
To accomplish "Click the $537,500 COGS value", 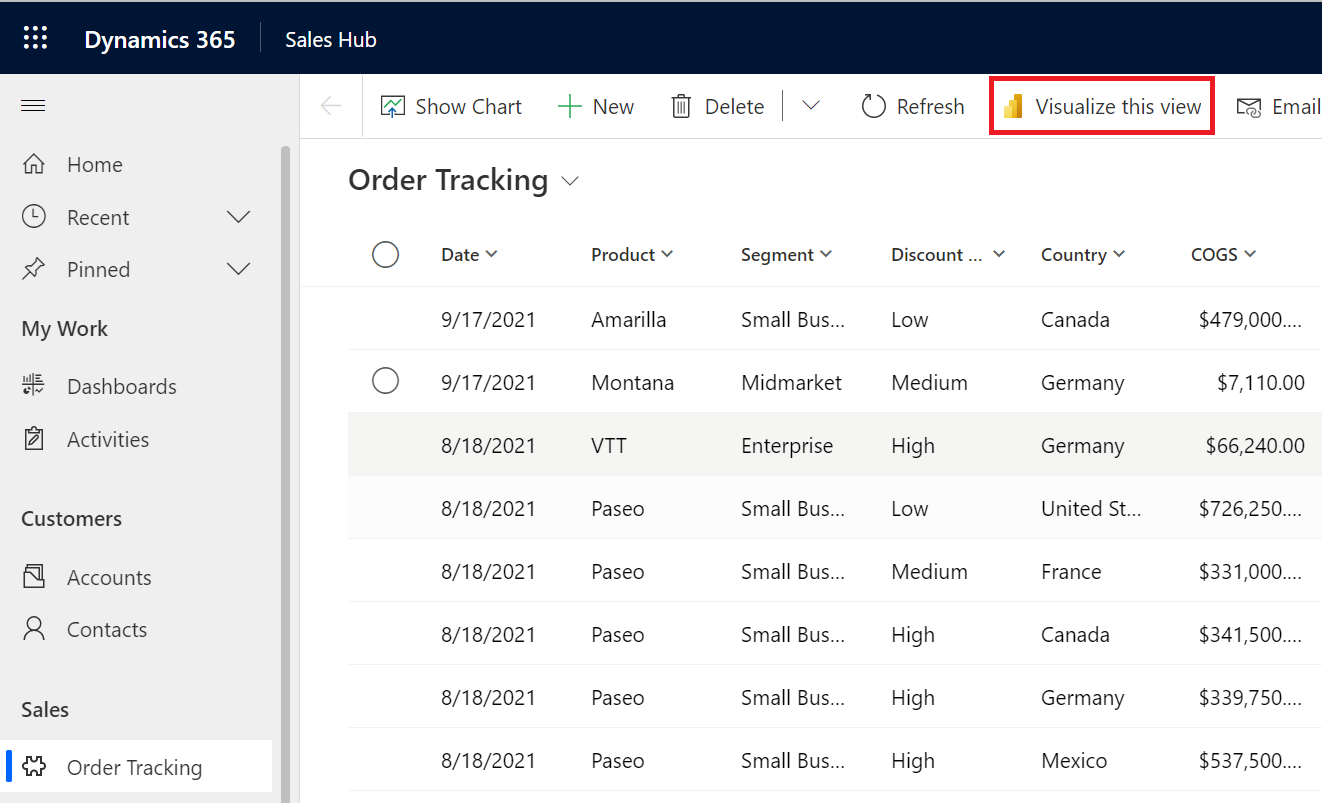I will [1250, 760].
